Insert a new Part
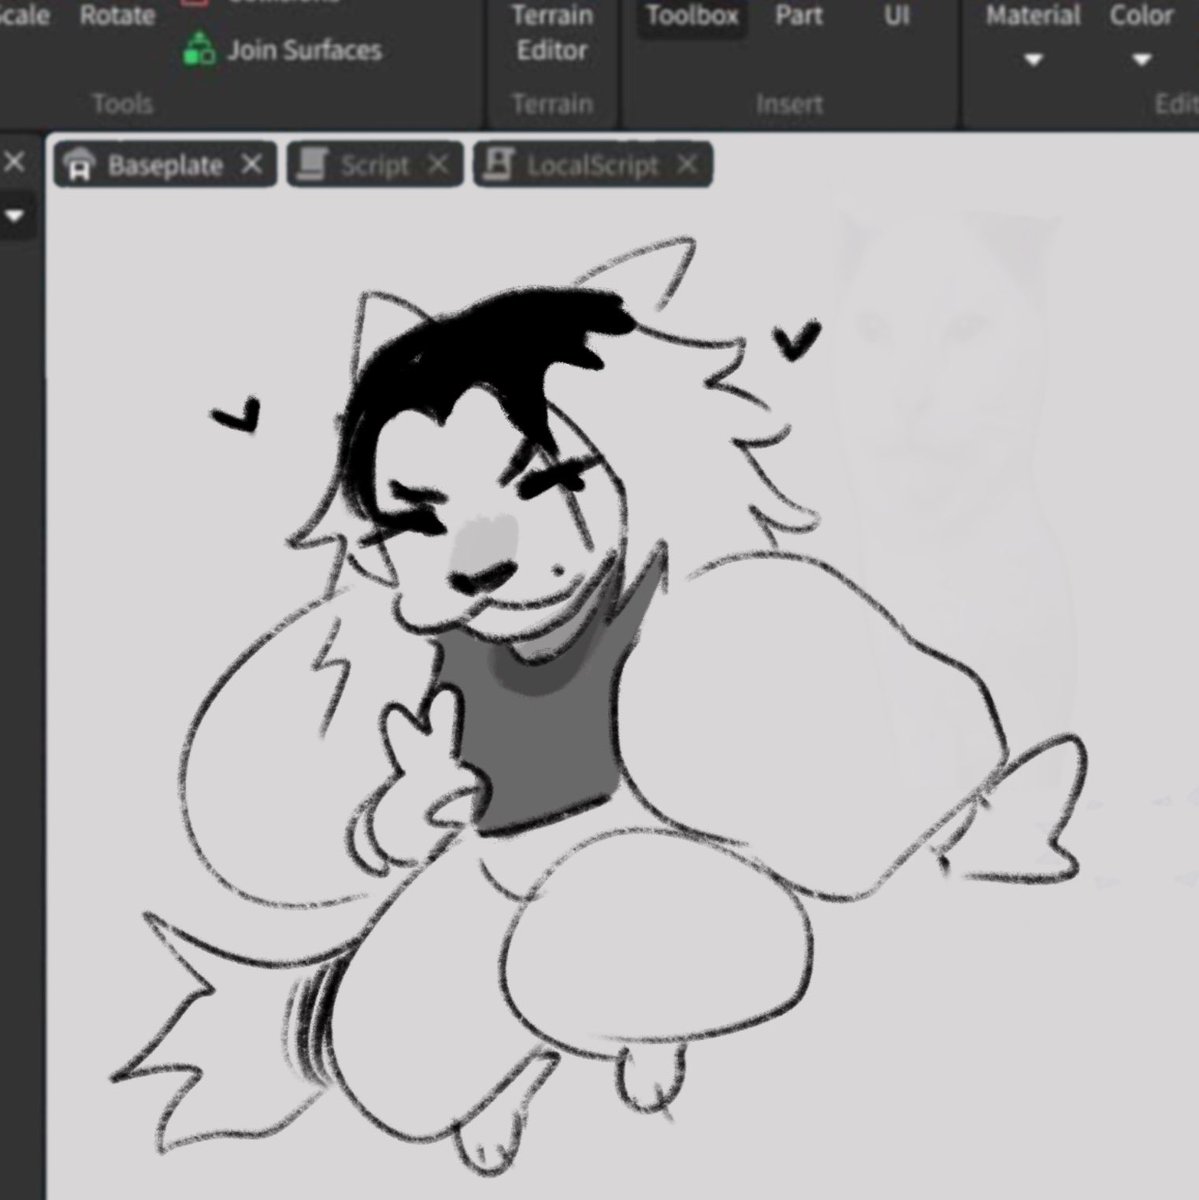The image size is (1199, 1200). [x=799, y=15]
